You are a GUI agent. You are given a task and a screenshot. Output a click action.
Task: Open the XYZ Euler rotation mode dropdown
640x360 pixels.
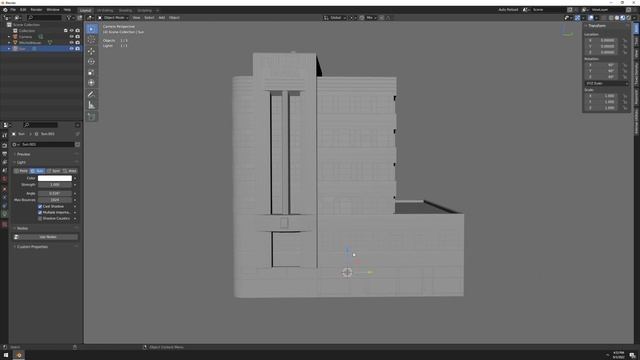[x=607, y=83]
